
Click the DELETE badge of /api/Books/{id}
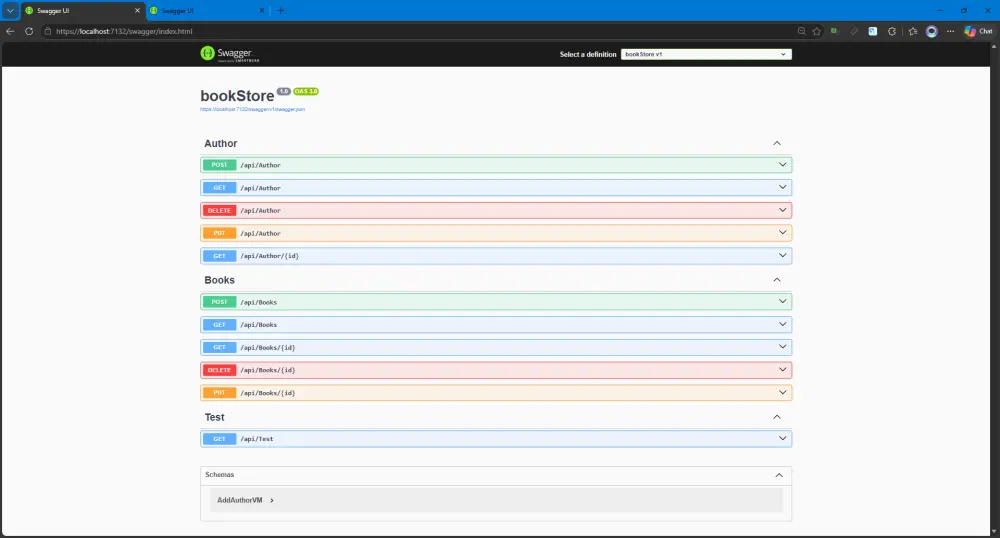tap(219, 370)
